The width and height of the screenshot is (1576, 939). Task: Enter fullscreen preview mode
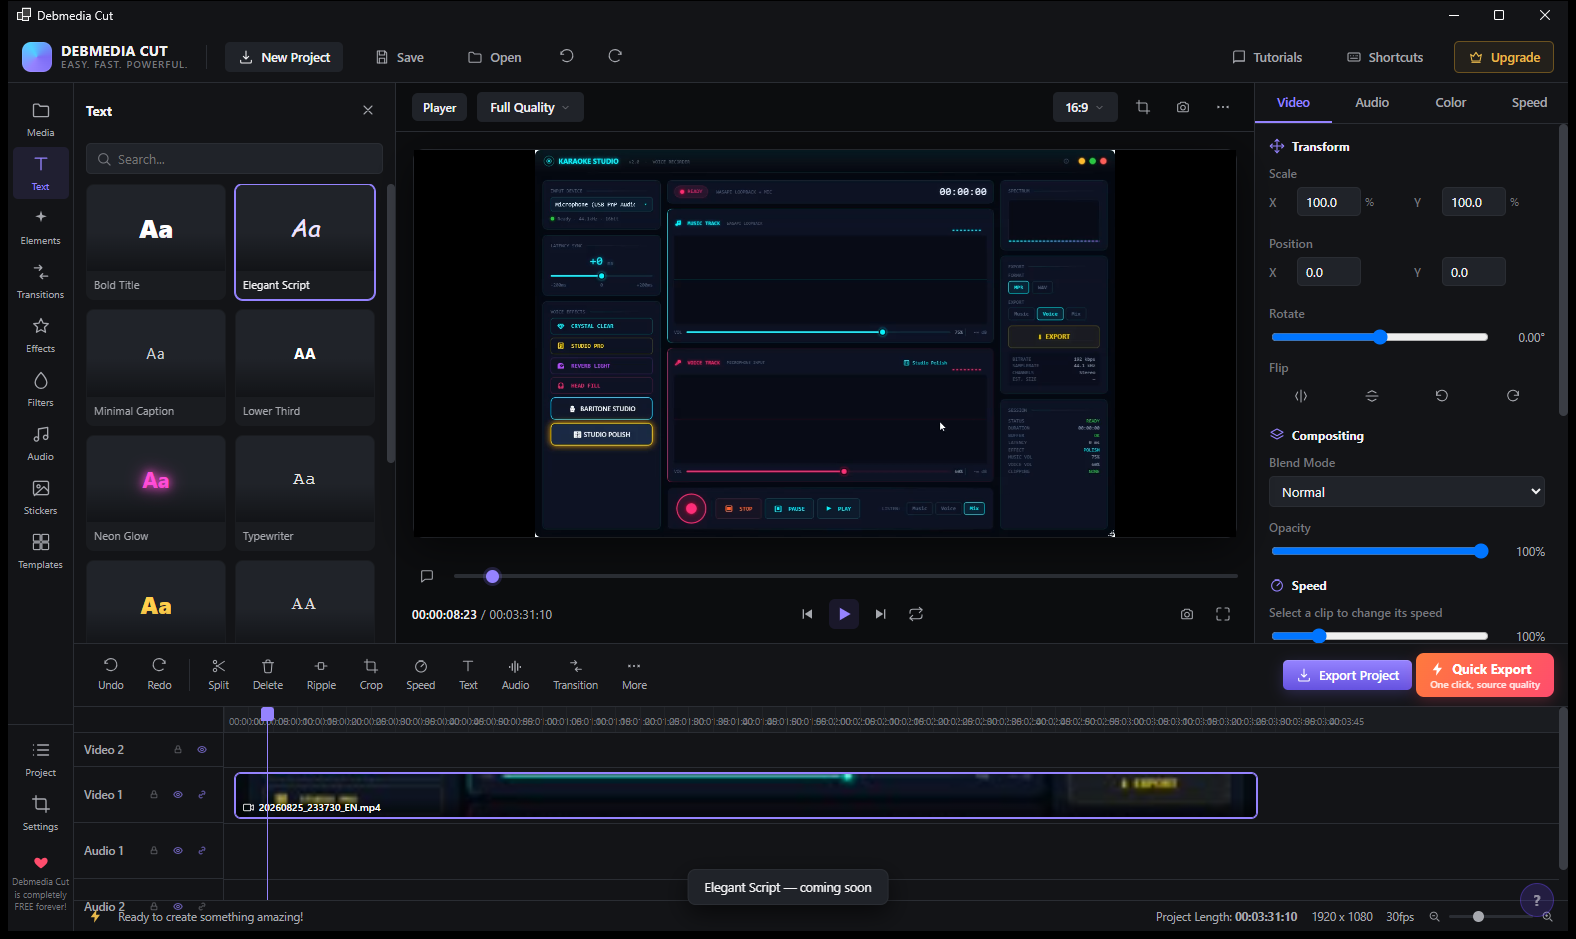click(x=1223, y=614)
